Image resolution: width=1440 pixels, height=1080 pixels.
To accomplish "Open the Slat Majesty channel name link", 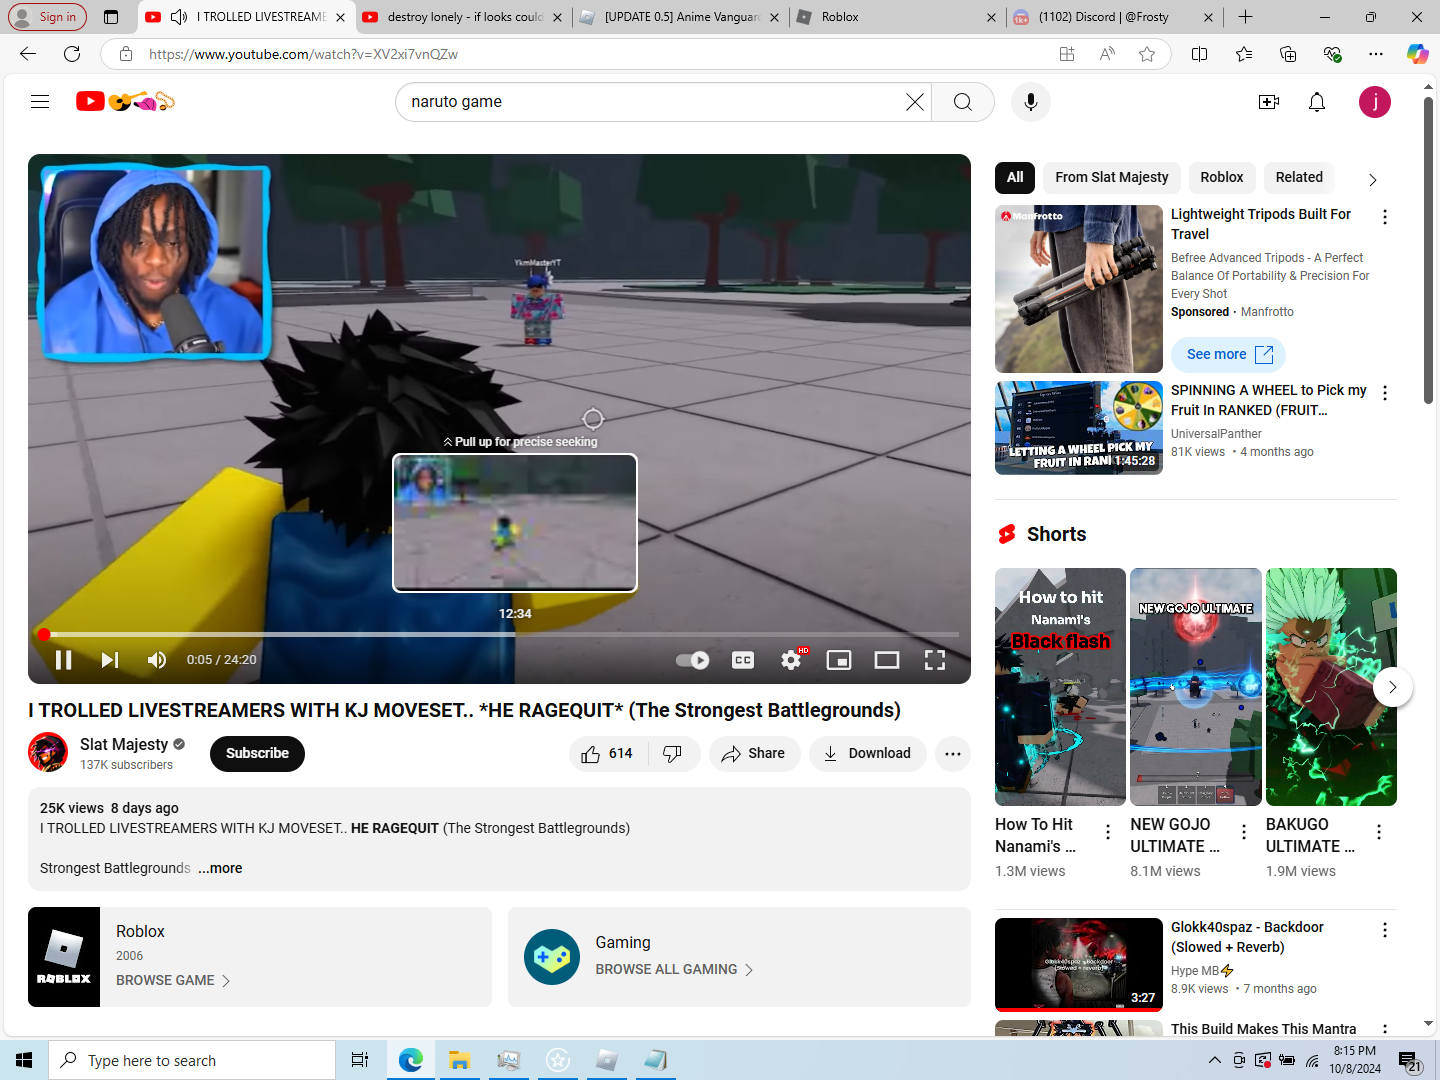I will (x=124, y=744).
